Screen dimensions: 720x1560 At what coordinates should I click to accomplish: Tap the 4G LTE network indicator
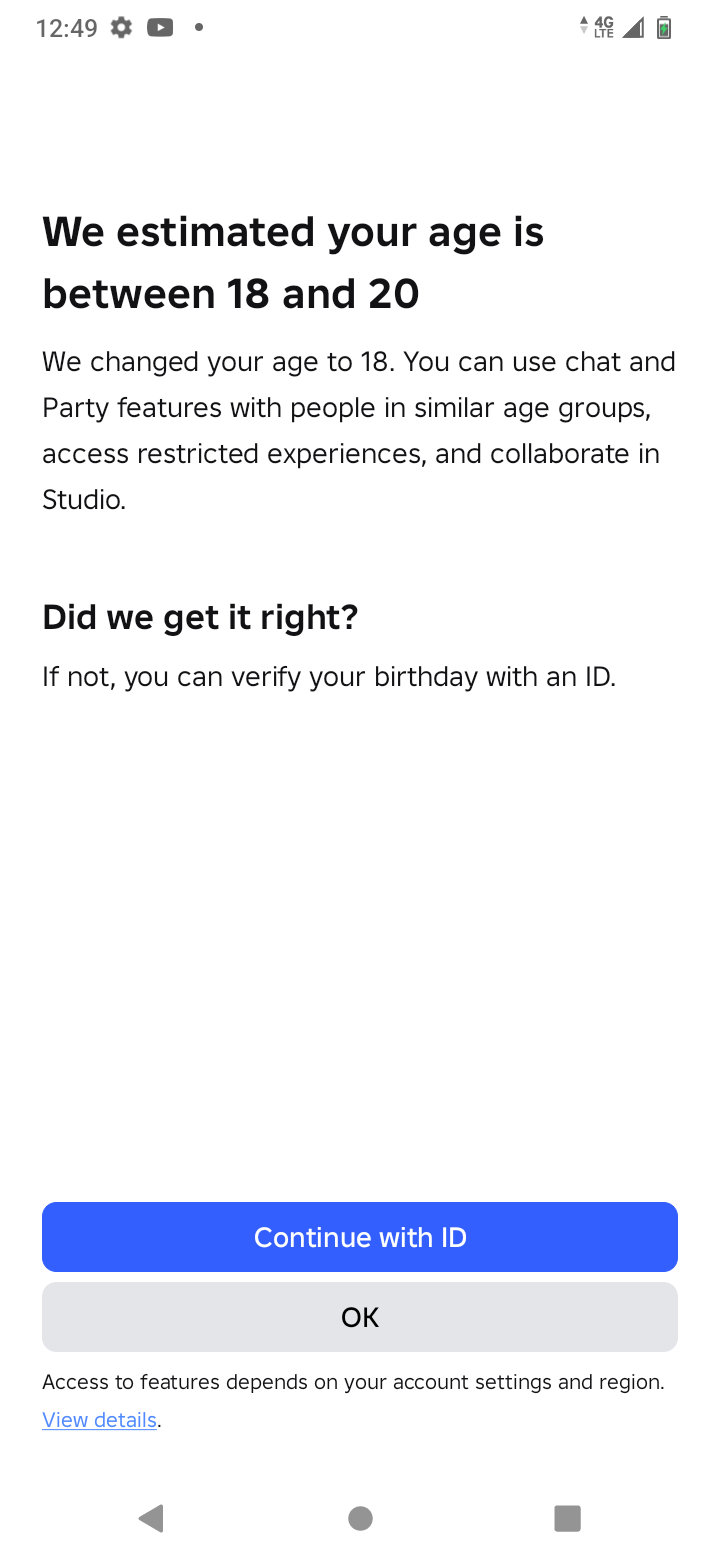tap(604, 27)
